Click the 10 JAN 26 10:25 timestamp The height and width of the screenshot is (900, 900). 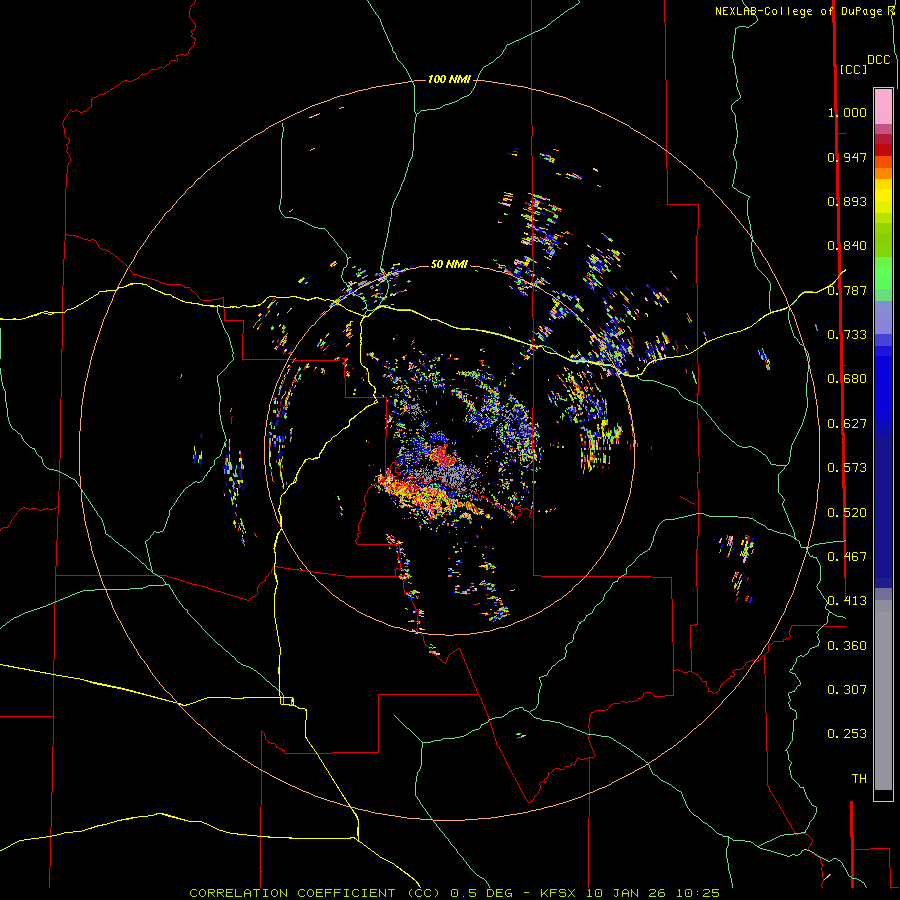pos(653,893)
